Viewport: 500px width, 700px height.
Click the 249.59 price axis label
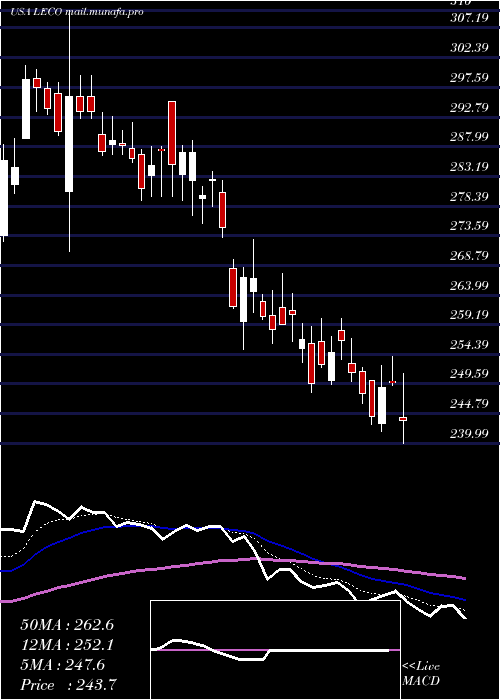coord(469,374)
